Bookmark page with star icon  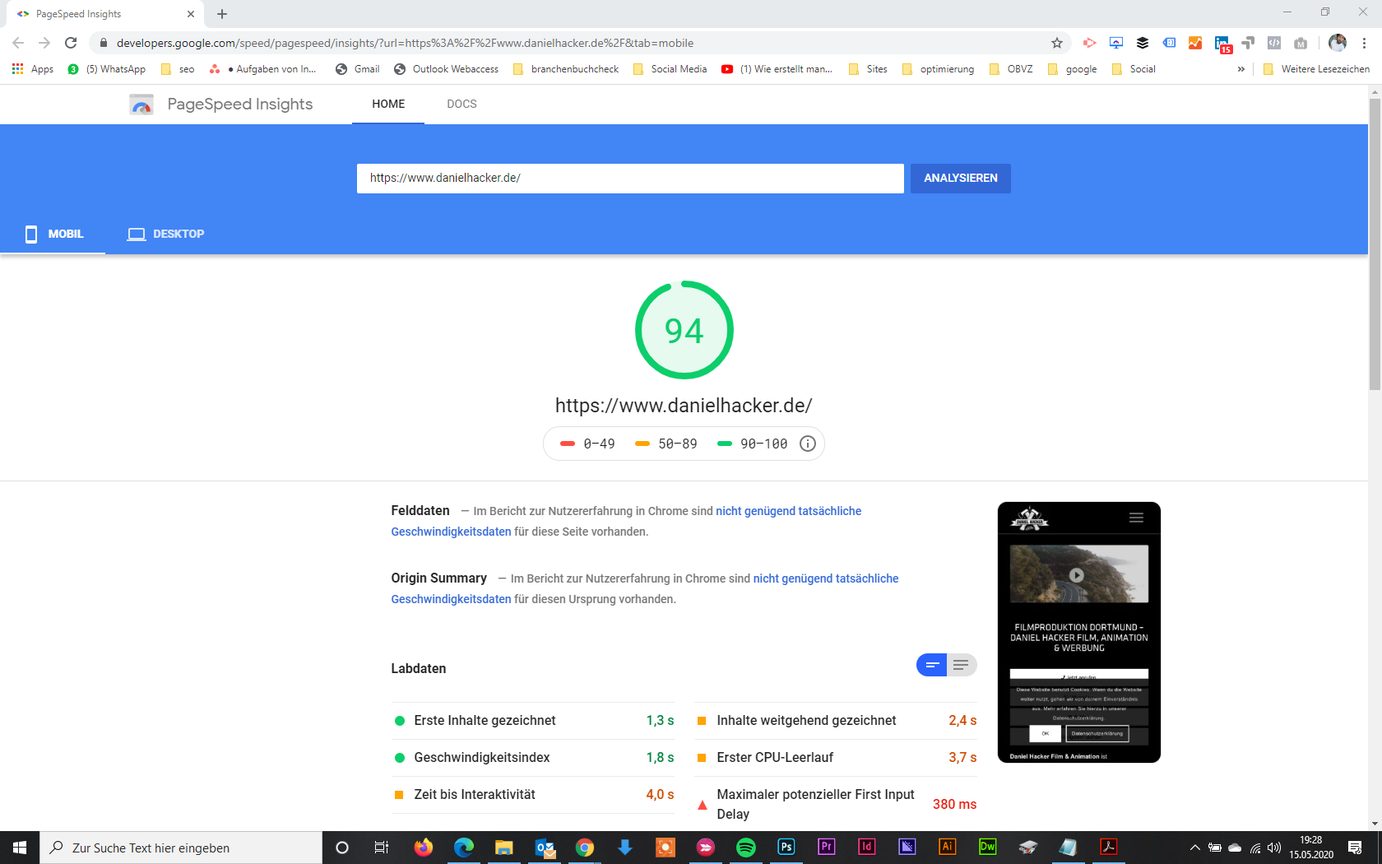click(1057, 43)
